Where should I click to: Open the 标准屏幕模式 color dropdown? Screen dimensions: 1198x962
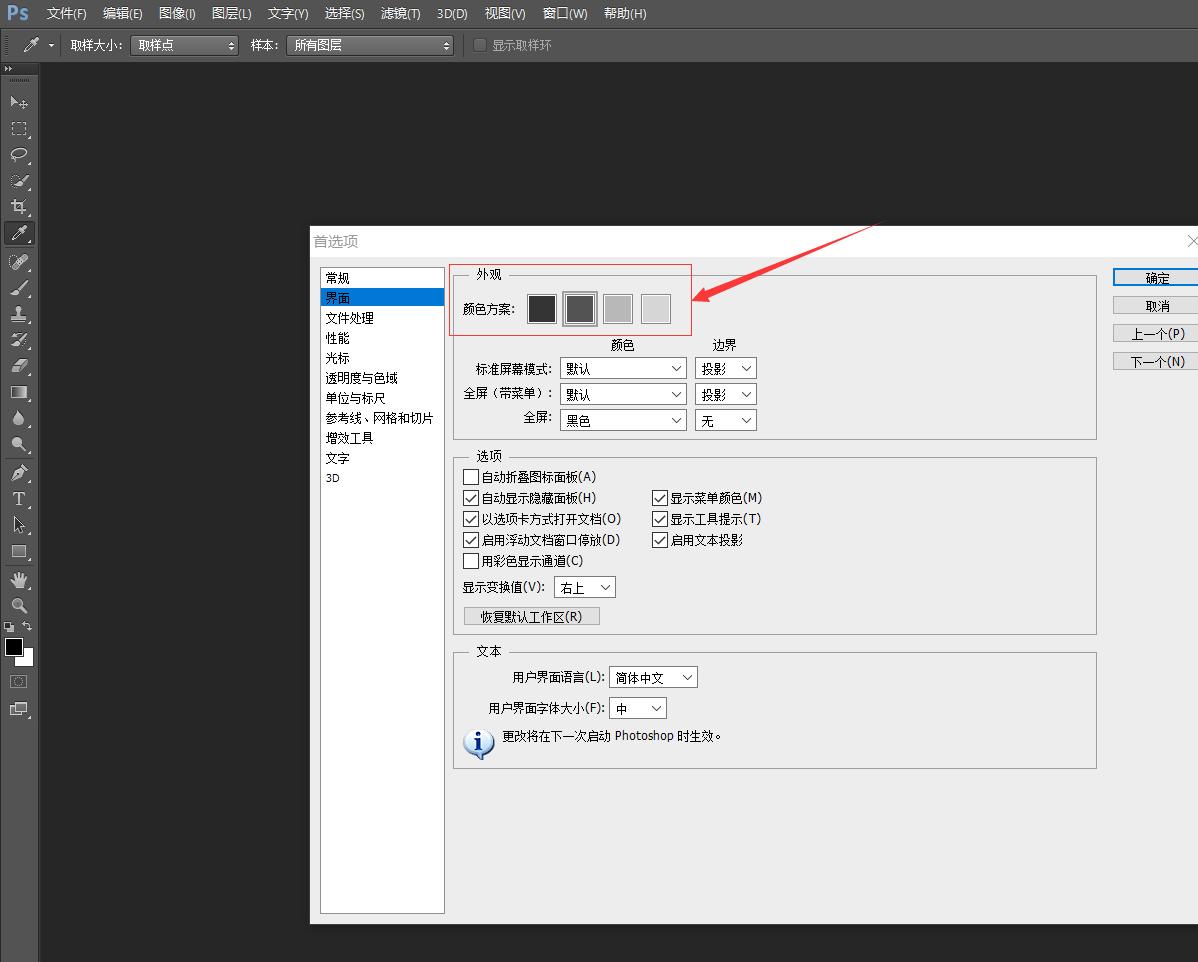(x=622, y=368)
